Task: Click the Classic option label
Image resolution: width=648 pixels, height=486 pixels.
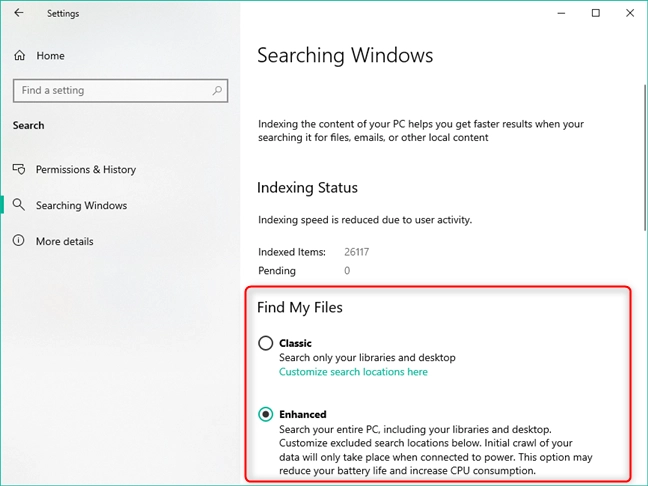Action: coord(295,343)
